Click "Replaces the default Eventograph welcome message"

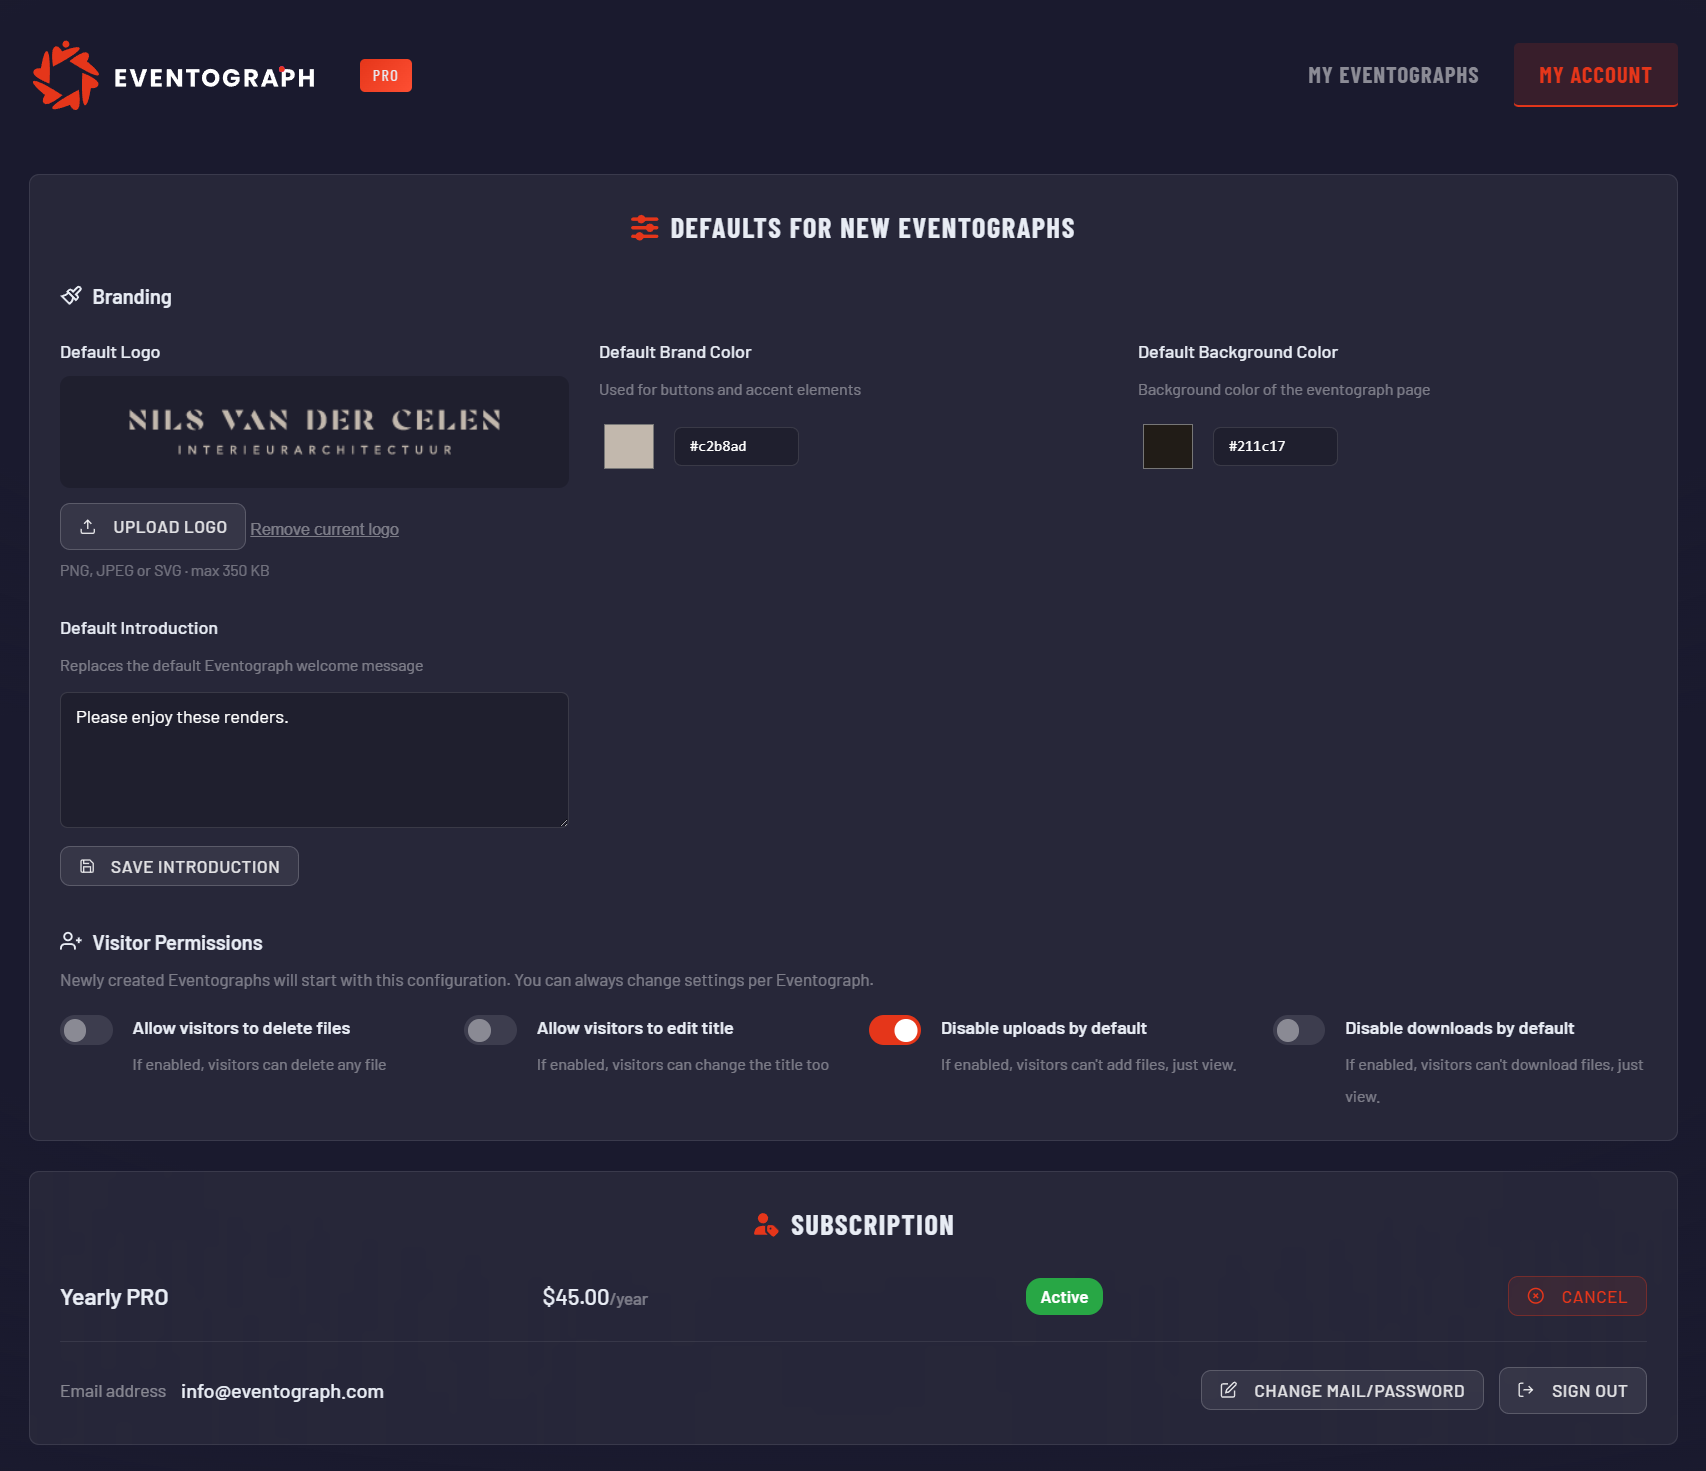click(x=242, y=666)
